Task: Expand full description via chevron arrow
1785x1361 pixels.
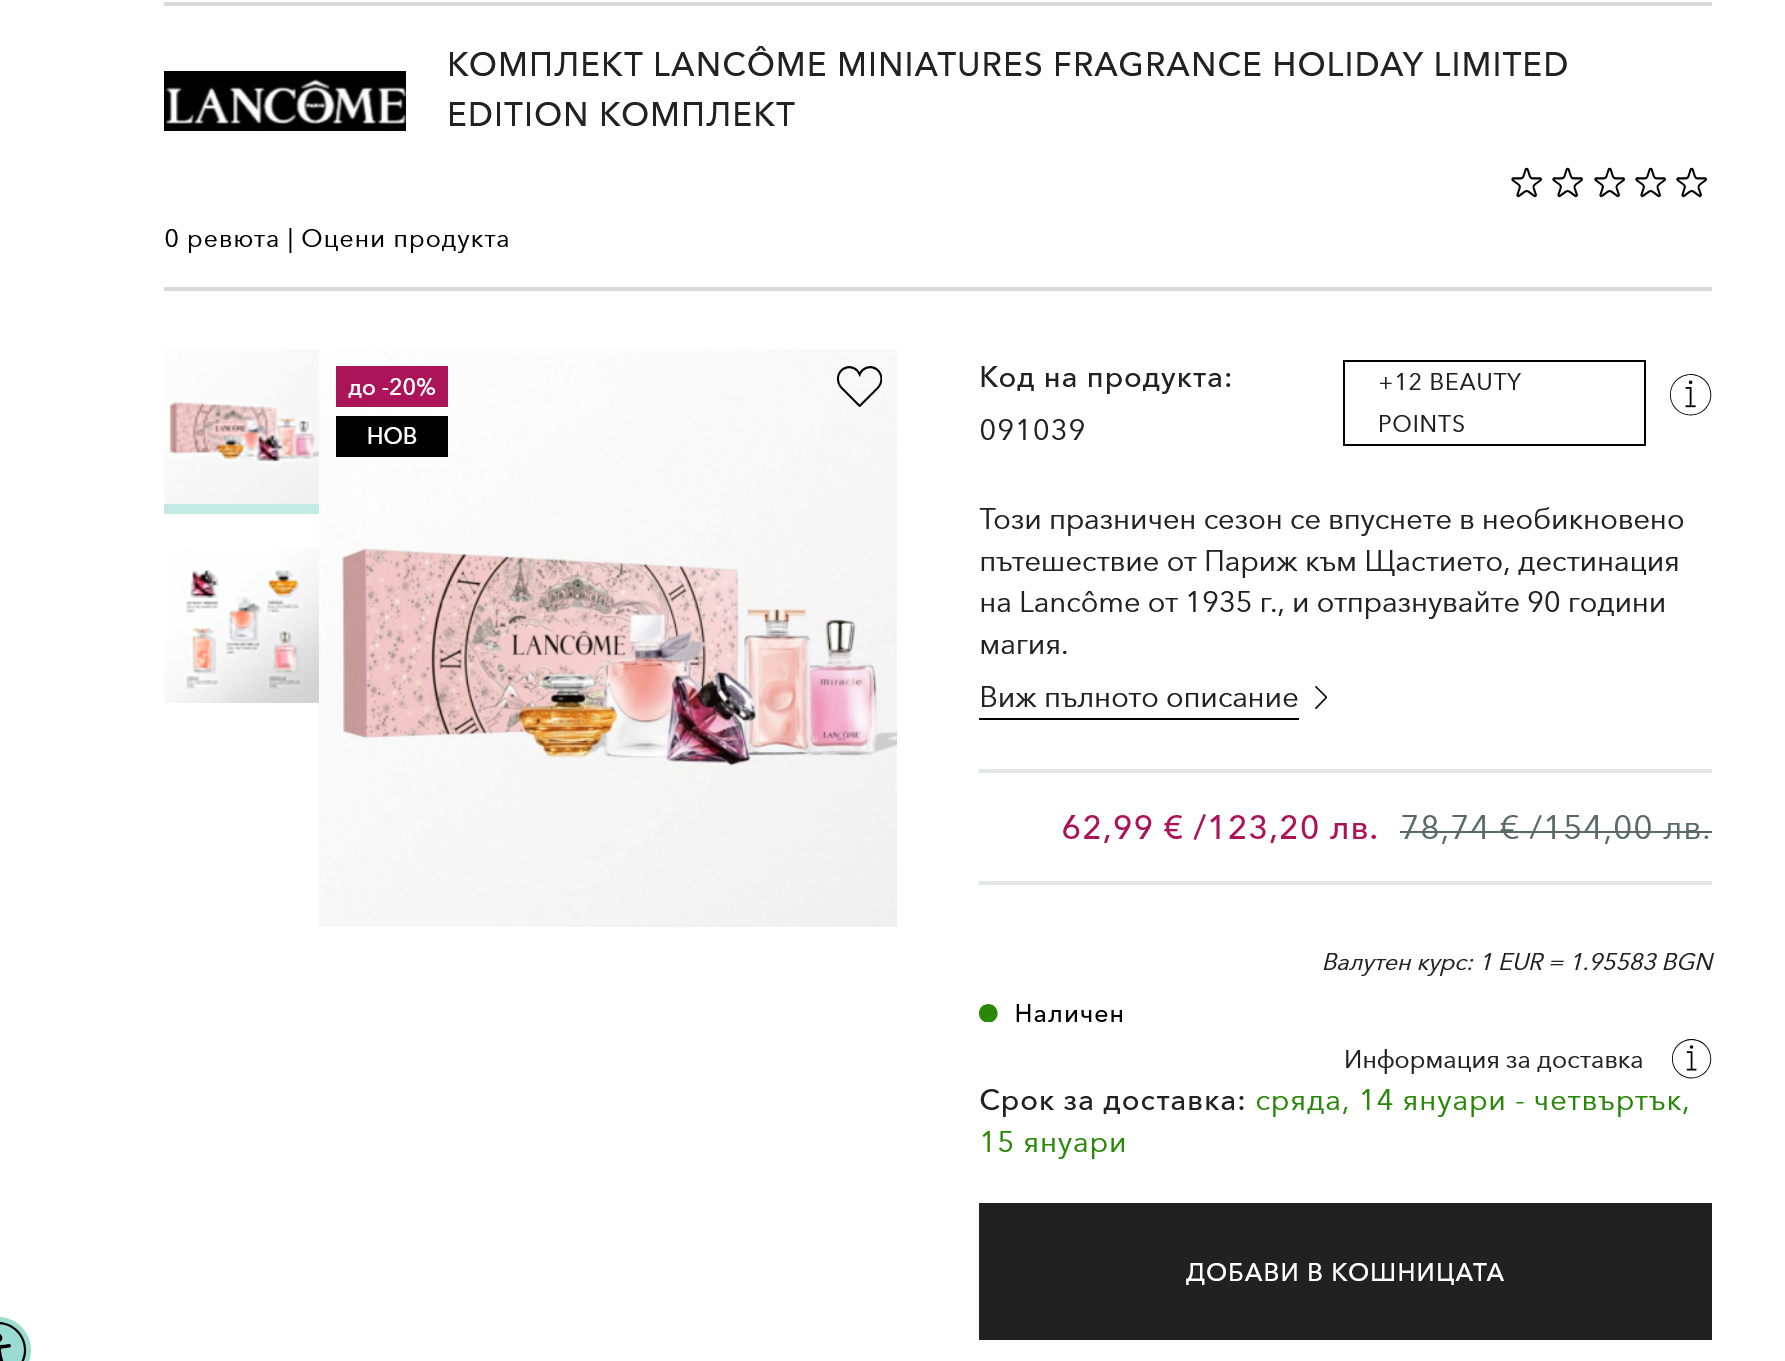Action: 1321,697
